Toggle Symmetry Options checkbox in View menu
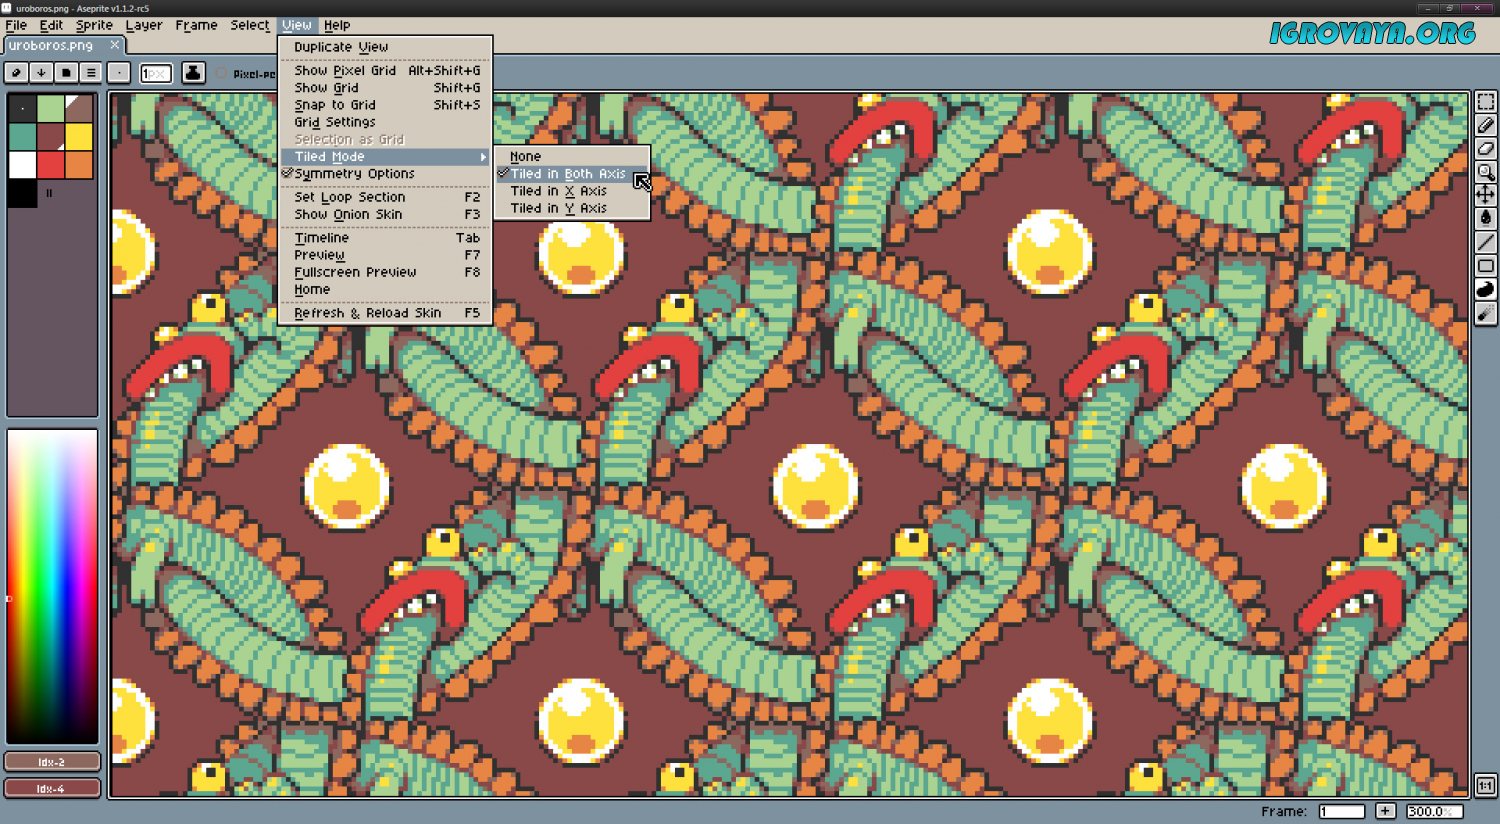Screen dimensions: 1500x824 354,174
